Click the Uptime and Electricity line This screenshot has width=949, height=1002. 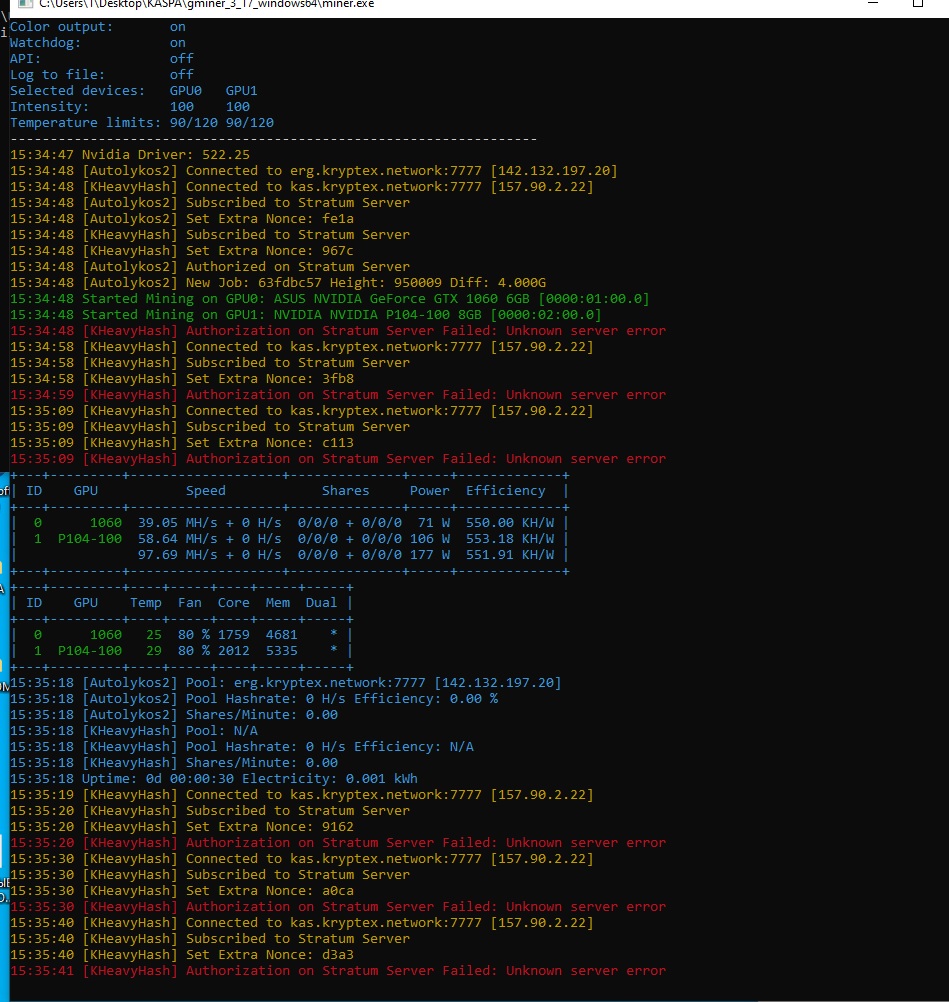pos(214,779)
